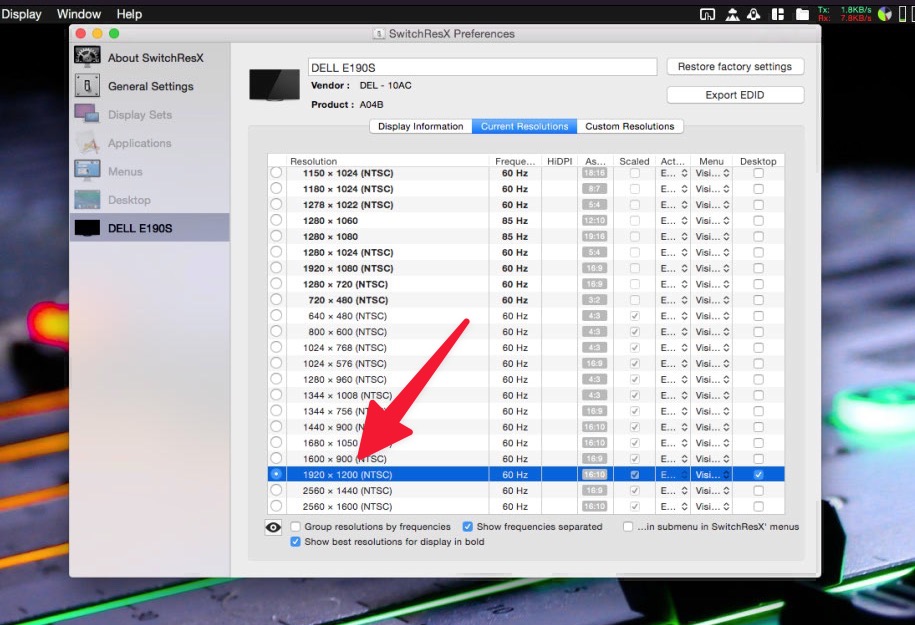Select DELL E190S monitor in sidebar
The width and height of the screenshot is (915, 625).
pyautogui.click(x=140, y=228)
